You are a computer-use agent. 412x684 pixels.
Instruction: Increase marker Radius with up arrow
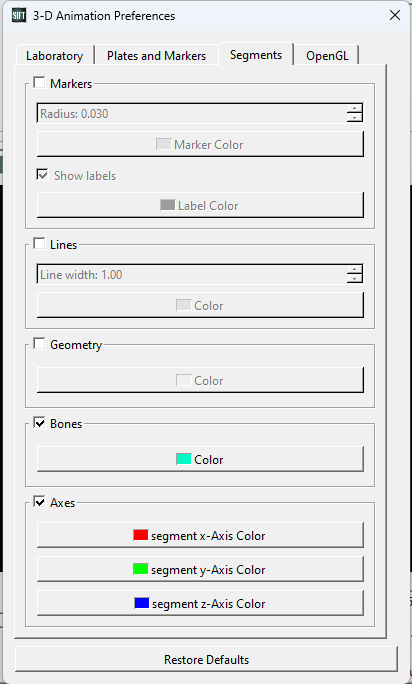tap(355, 109)
